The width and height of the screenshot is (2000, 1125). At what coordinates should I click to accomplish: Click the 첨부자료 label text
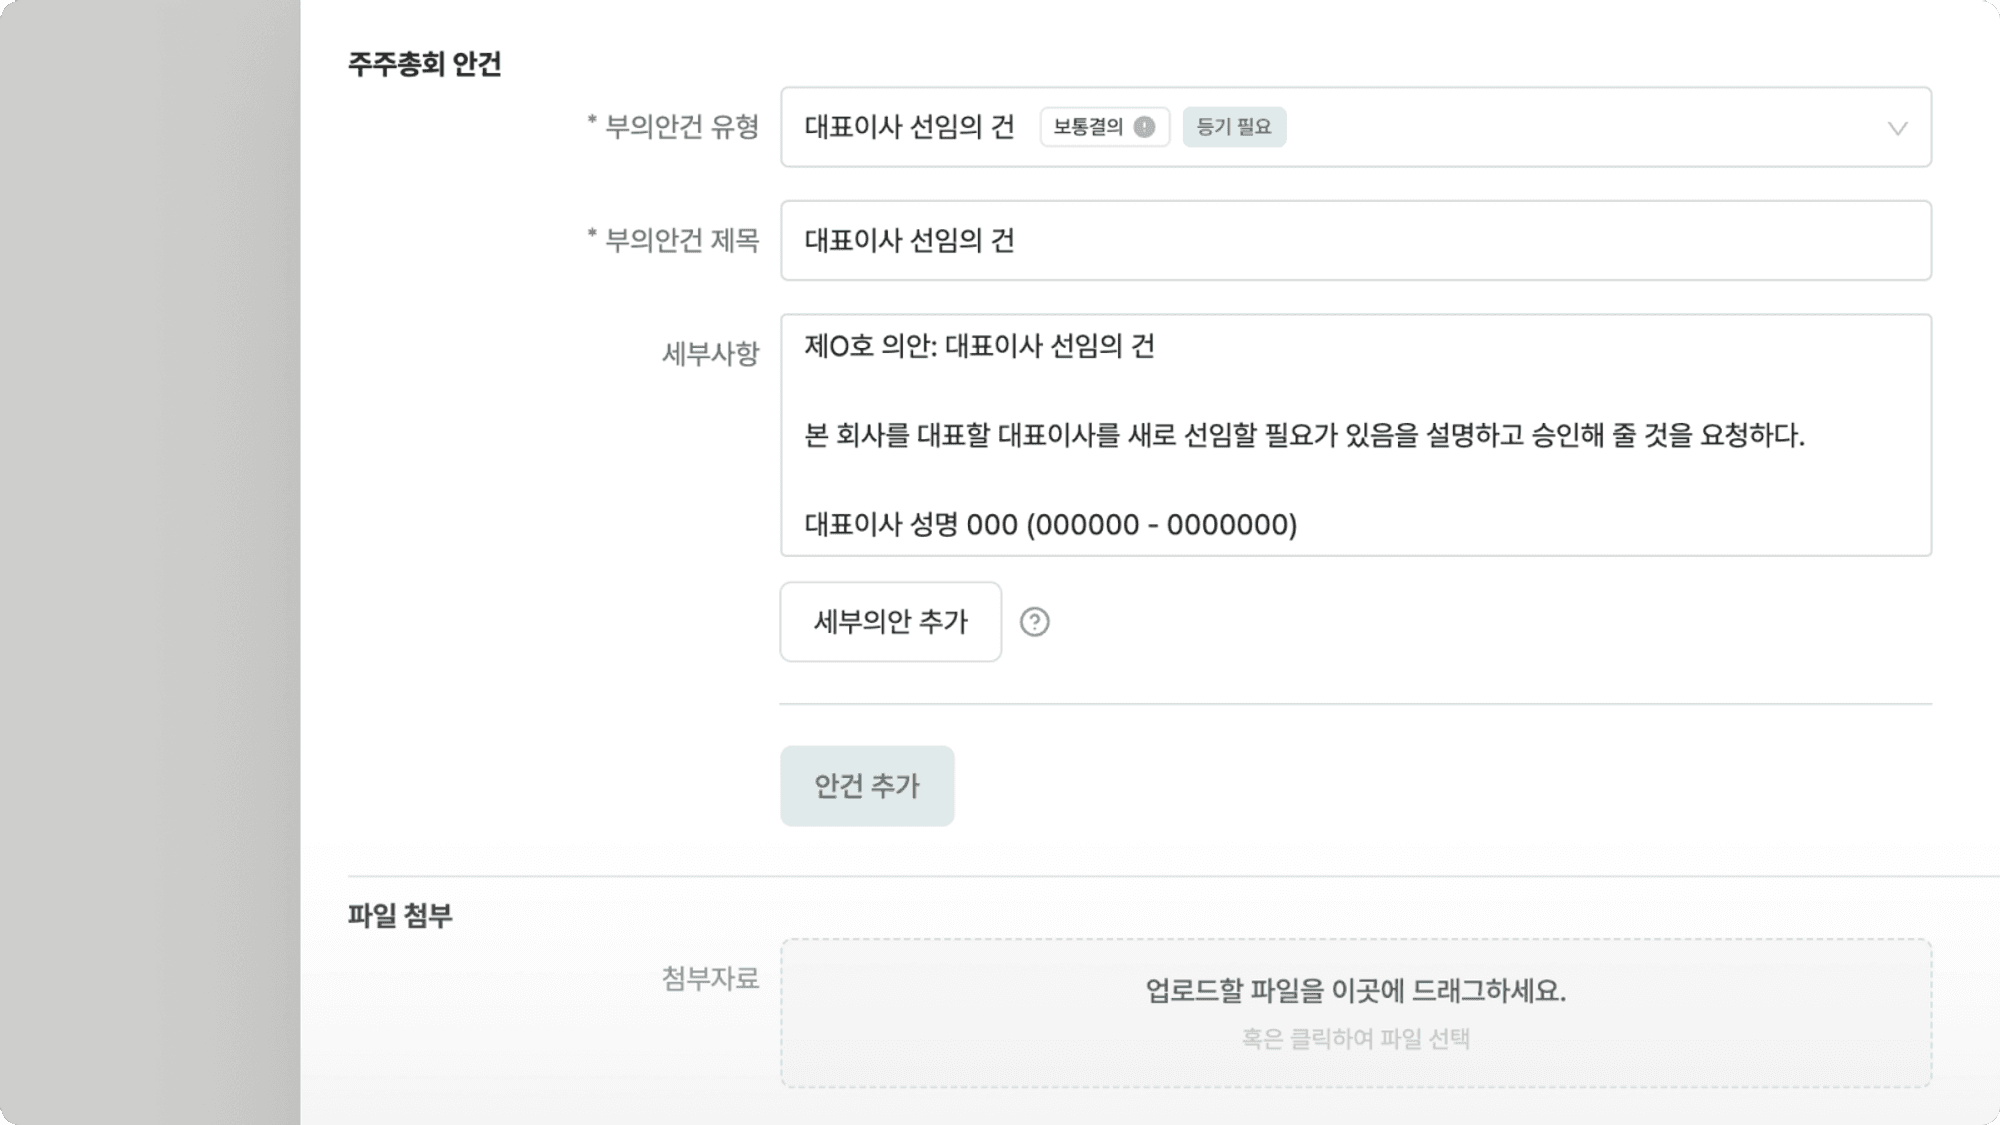[x=712, y=981]
